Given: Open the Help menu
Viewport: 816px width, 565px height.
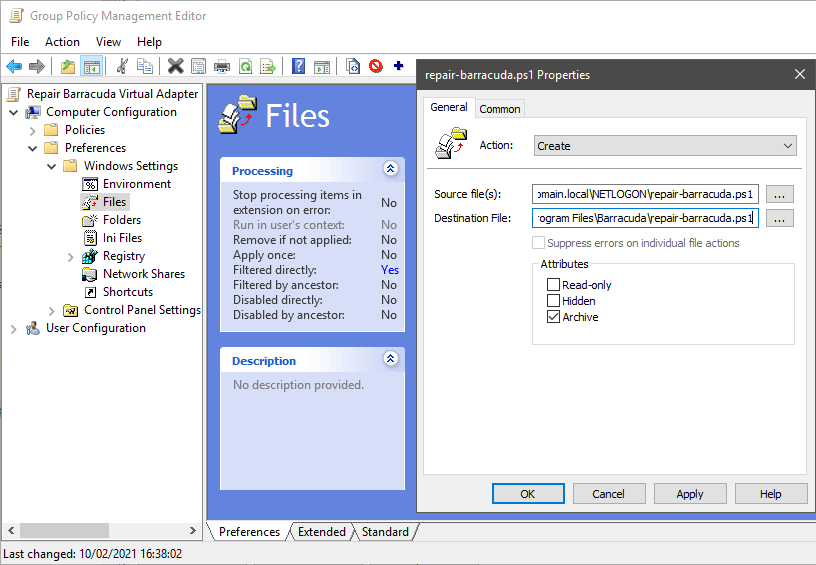Looking at the screenshot, I should pyautogui.click(x=149, y=42).
